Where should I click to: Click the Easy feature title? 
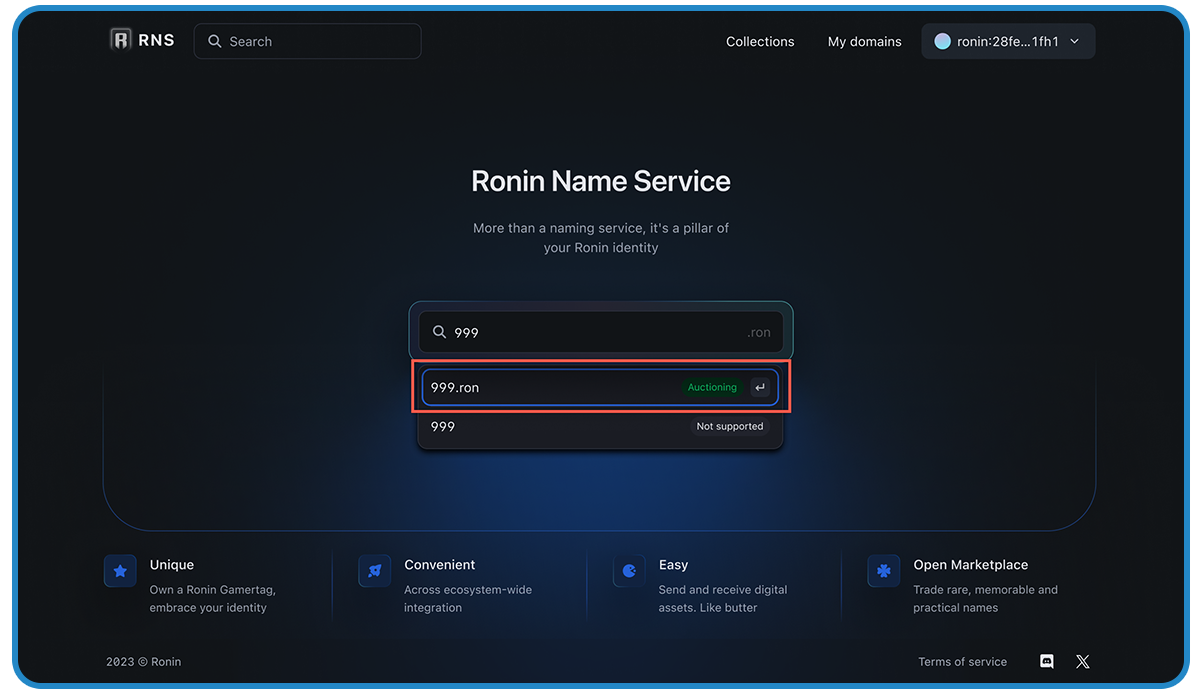pos(674,565)
